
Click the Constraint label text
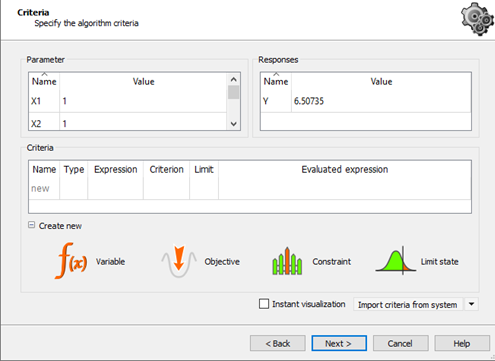coord(332,262)
